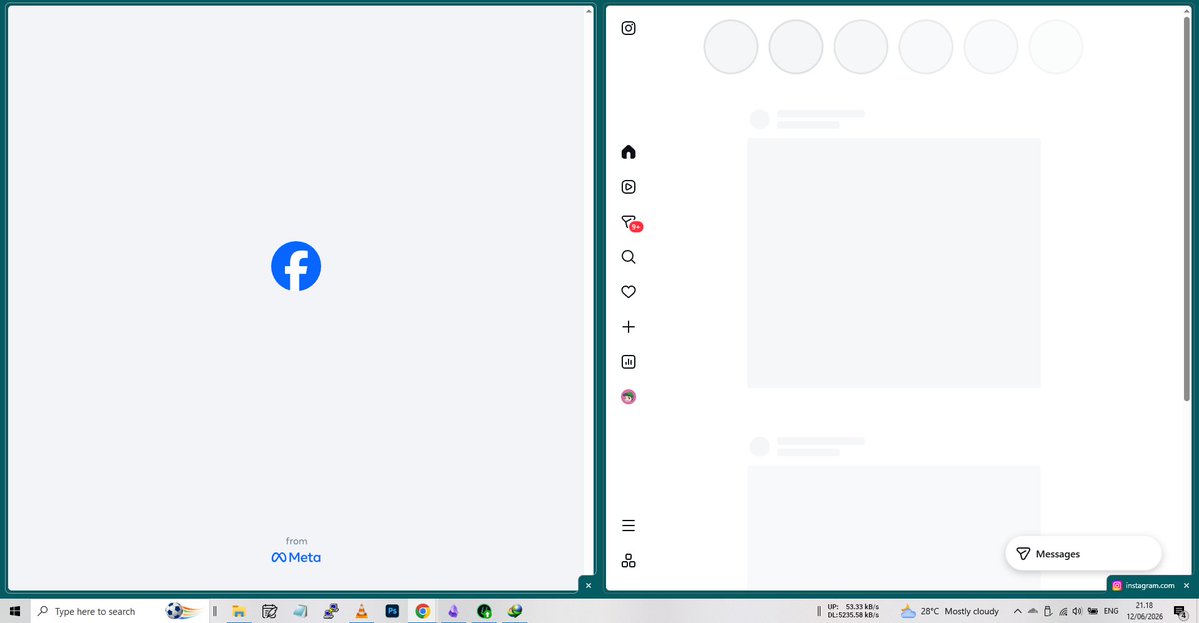Open the floating Messages button
This screenshot has width=1199, height=623.
pos(1084,554)
